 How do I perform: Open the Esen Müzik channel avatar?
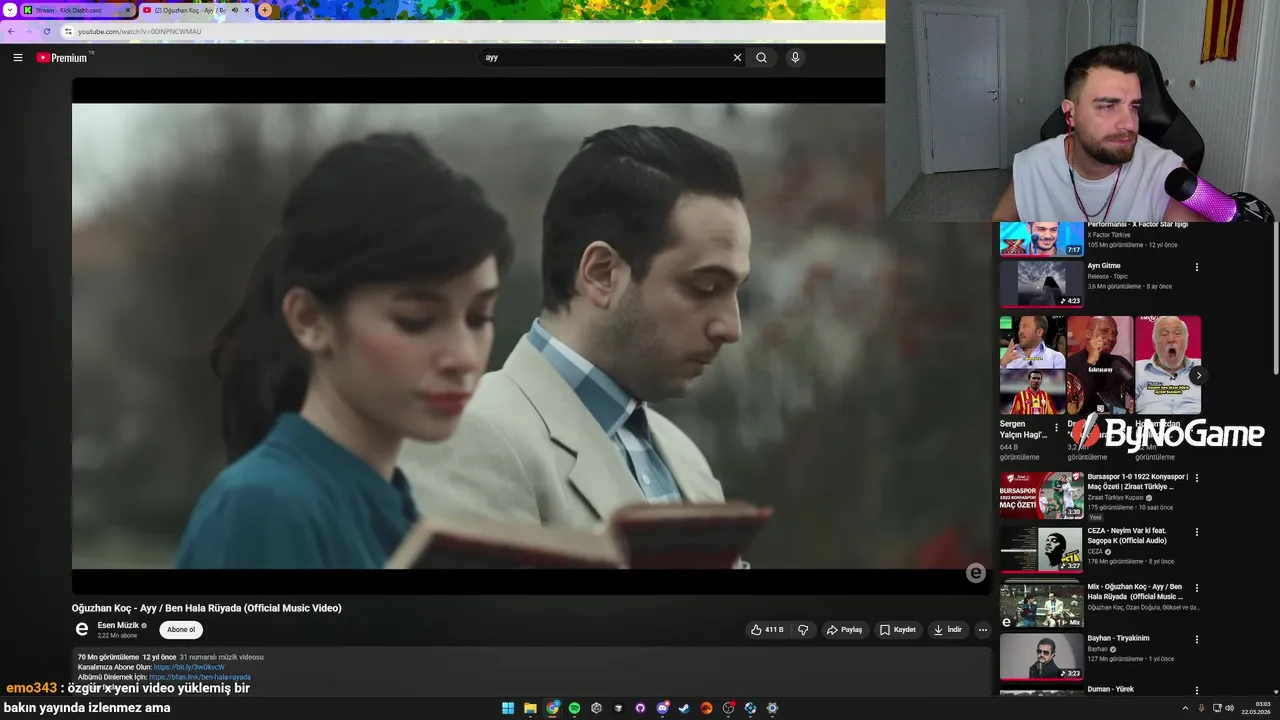[x=82, y=629]
